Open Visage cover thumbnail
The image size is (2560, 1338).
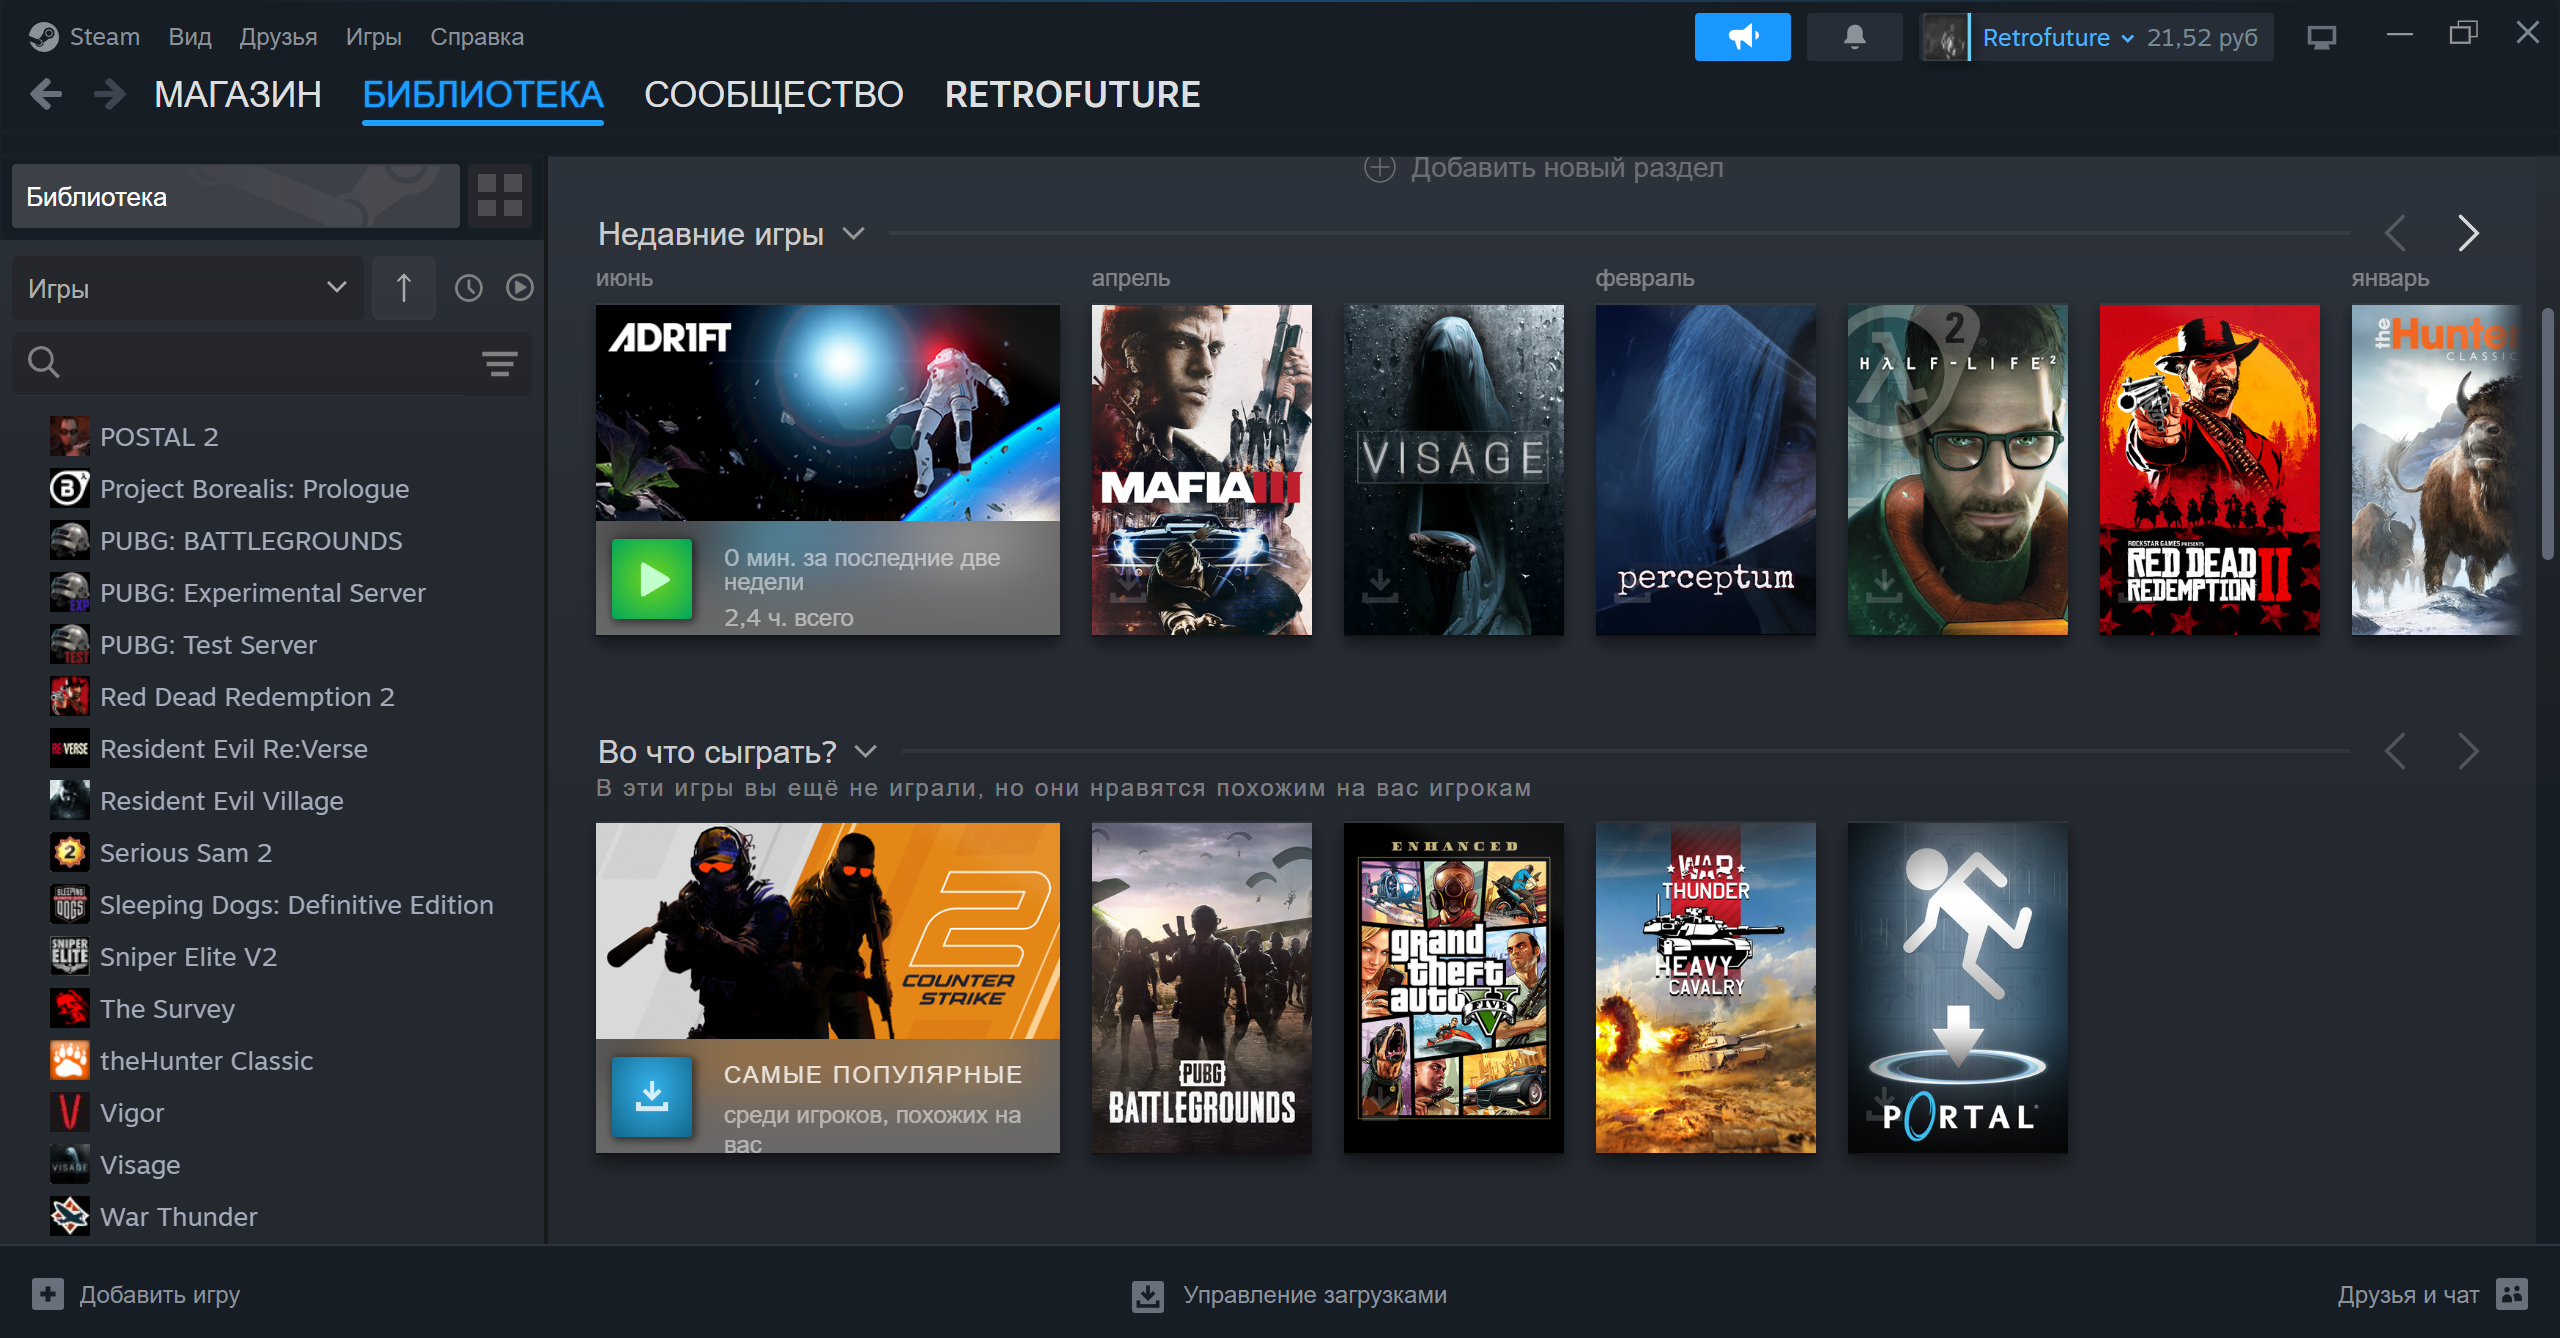click(1454, 470)
